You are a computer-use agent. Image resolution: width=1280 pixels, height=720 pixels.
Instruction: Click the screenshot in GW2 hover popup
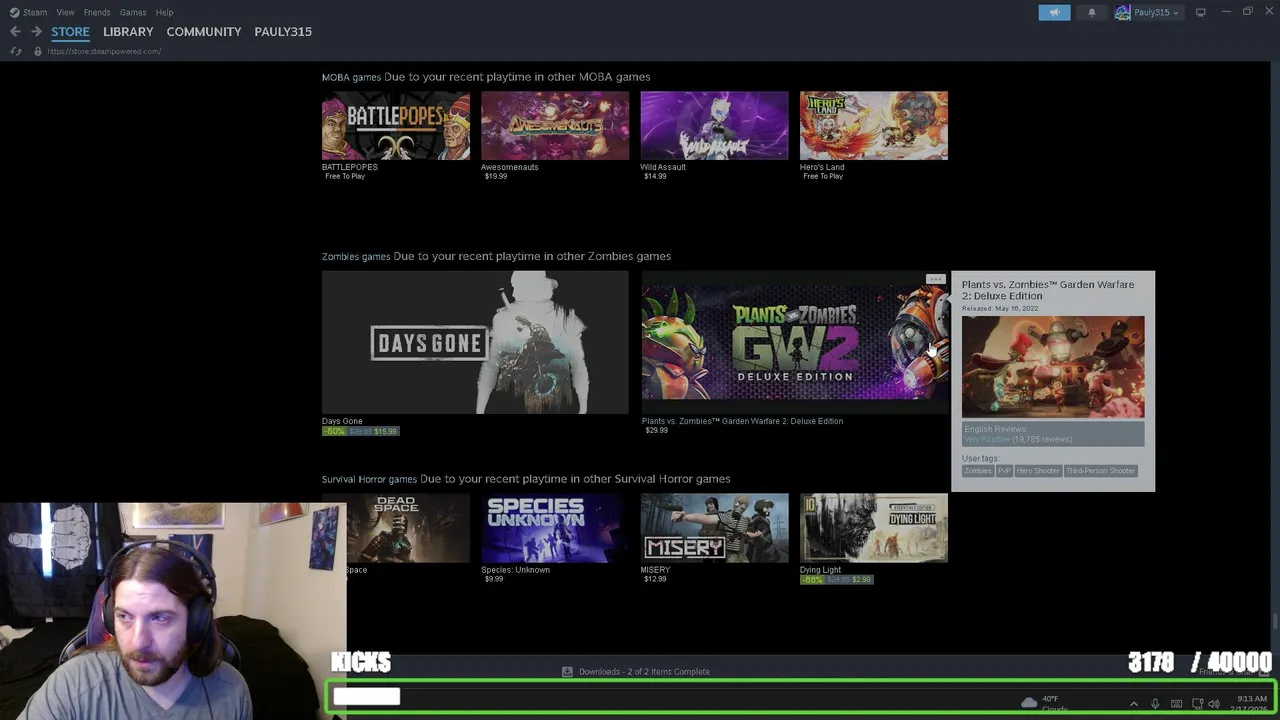1053,367
